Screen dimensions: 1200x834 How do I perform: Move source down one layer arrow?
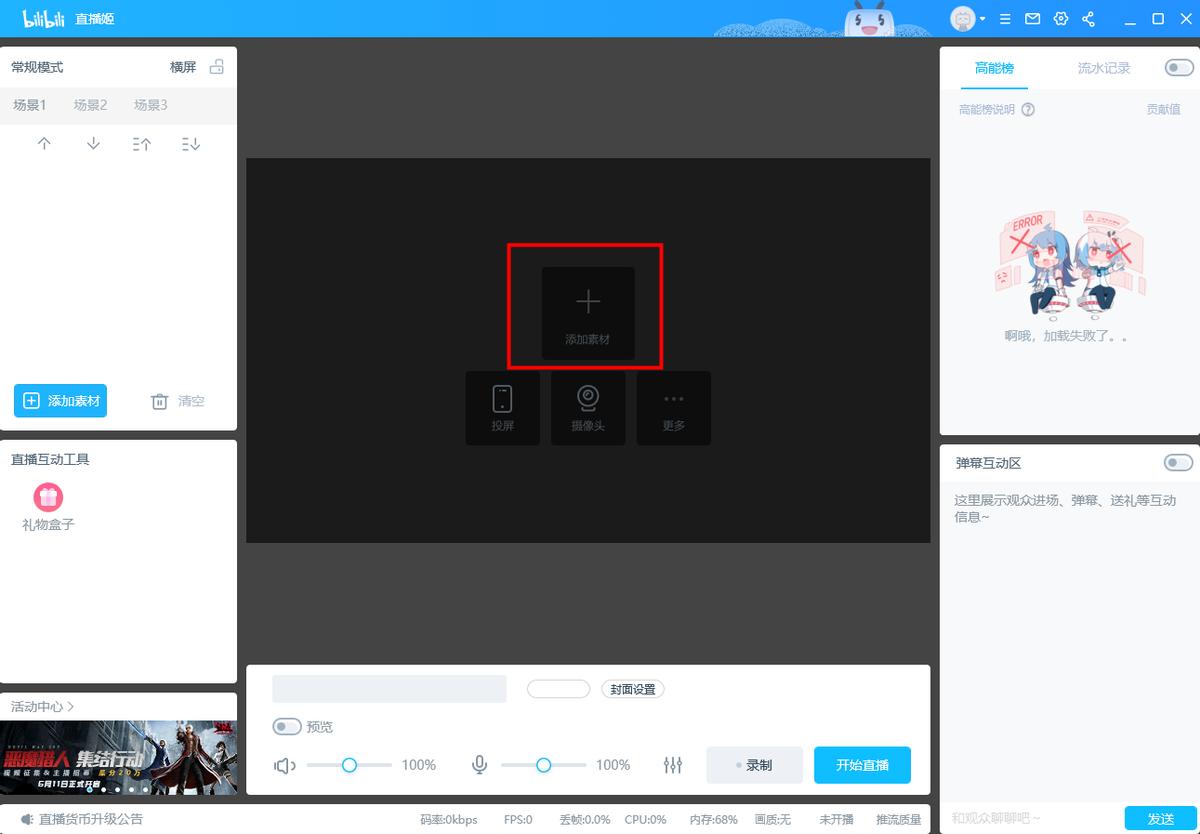tap(93, 144)
